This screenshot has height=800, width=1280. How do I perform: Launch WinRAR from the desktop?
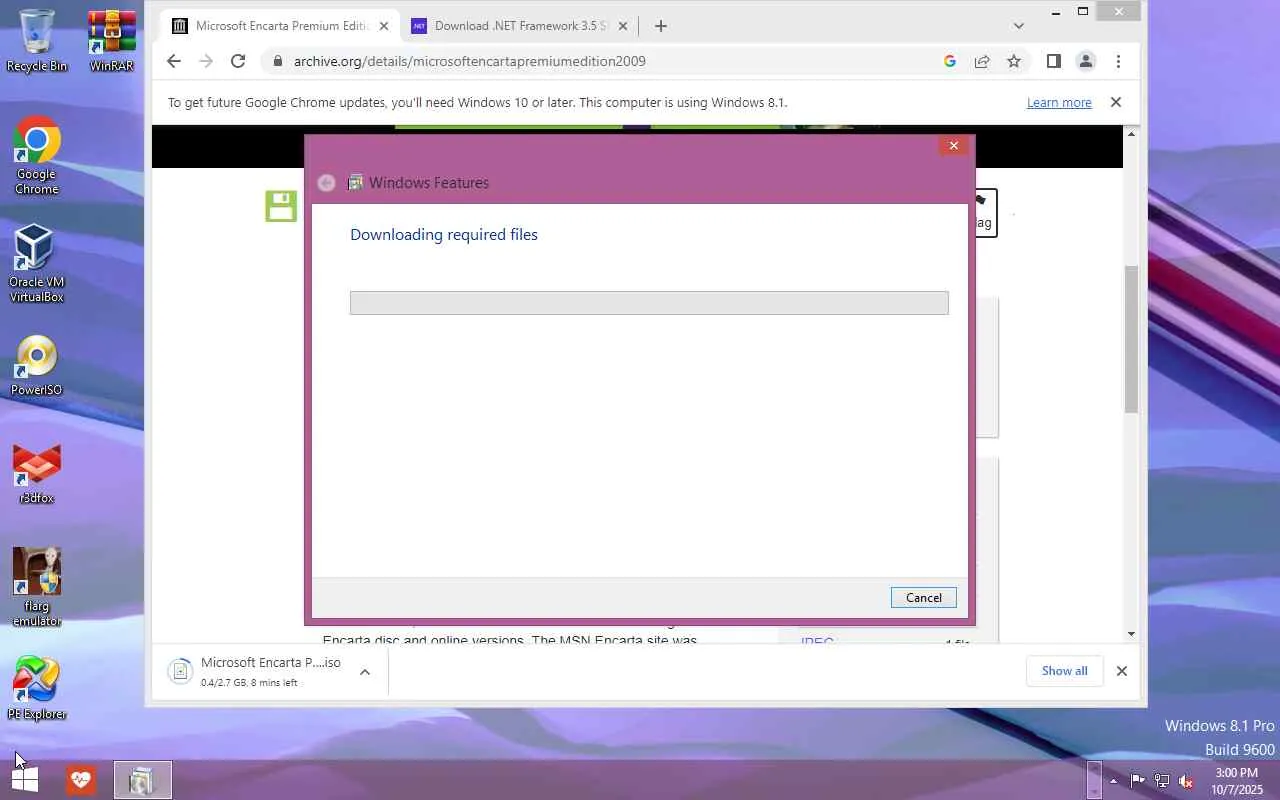[x=111, y=40]
